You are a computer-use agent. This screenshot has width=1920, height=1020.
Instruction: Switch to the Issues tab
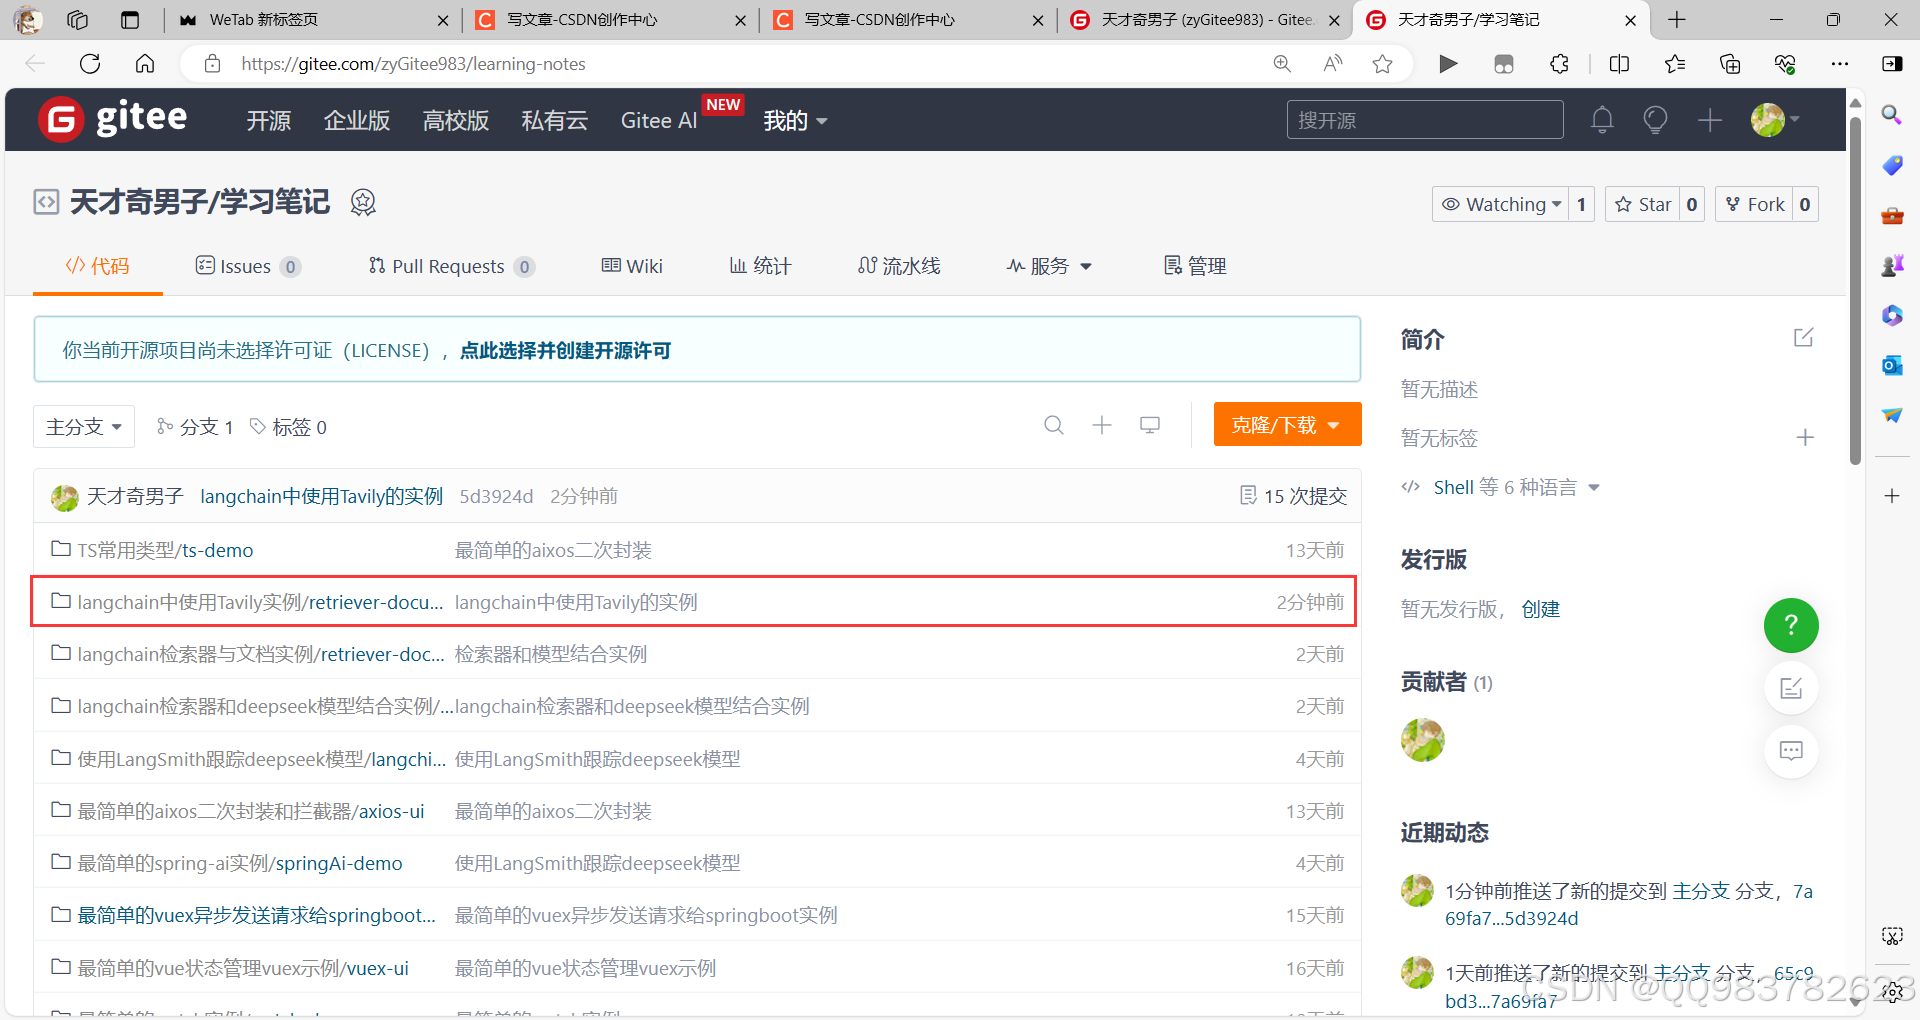point(243,266)
